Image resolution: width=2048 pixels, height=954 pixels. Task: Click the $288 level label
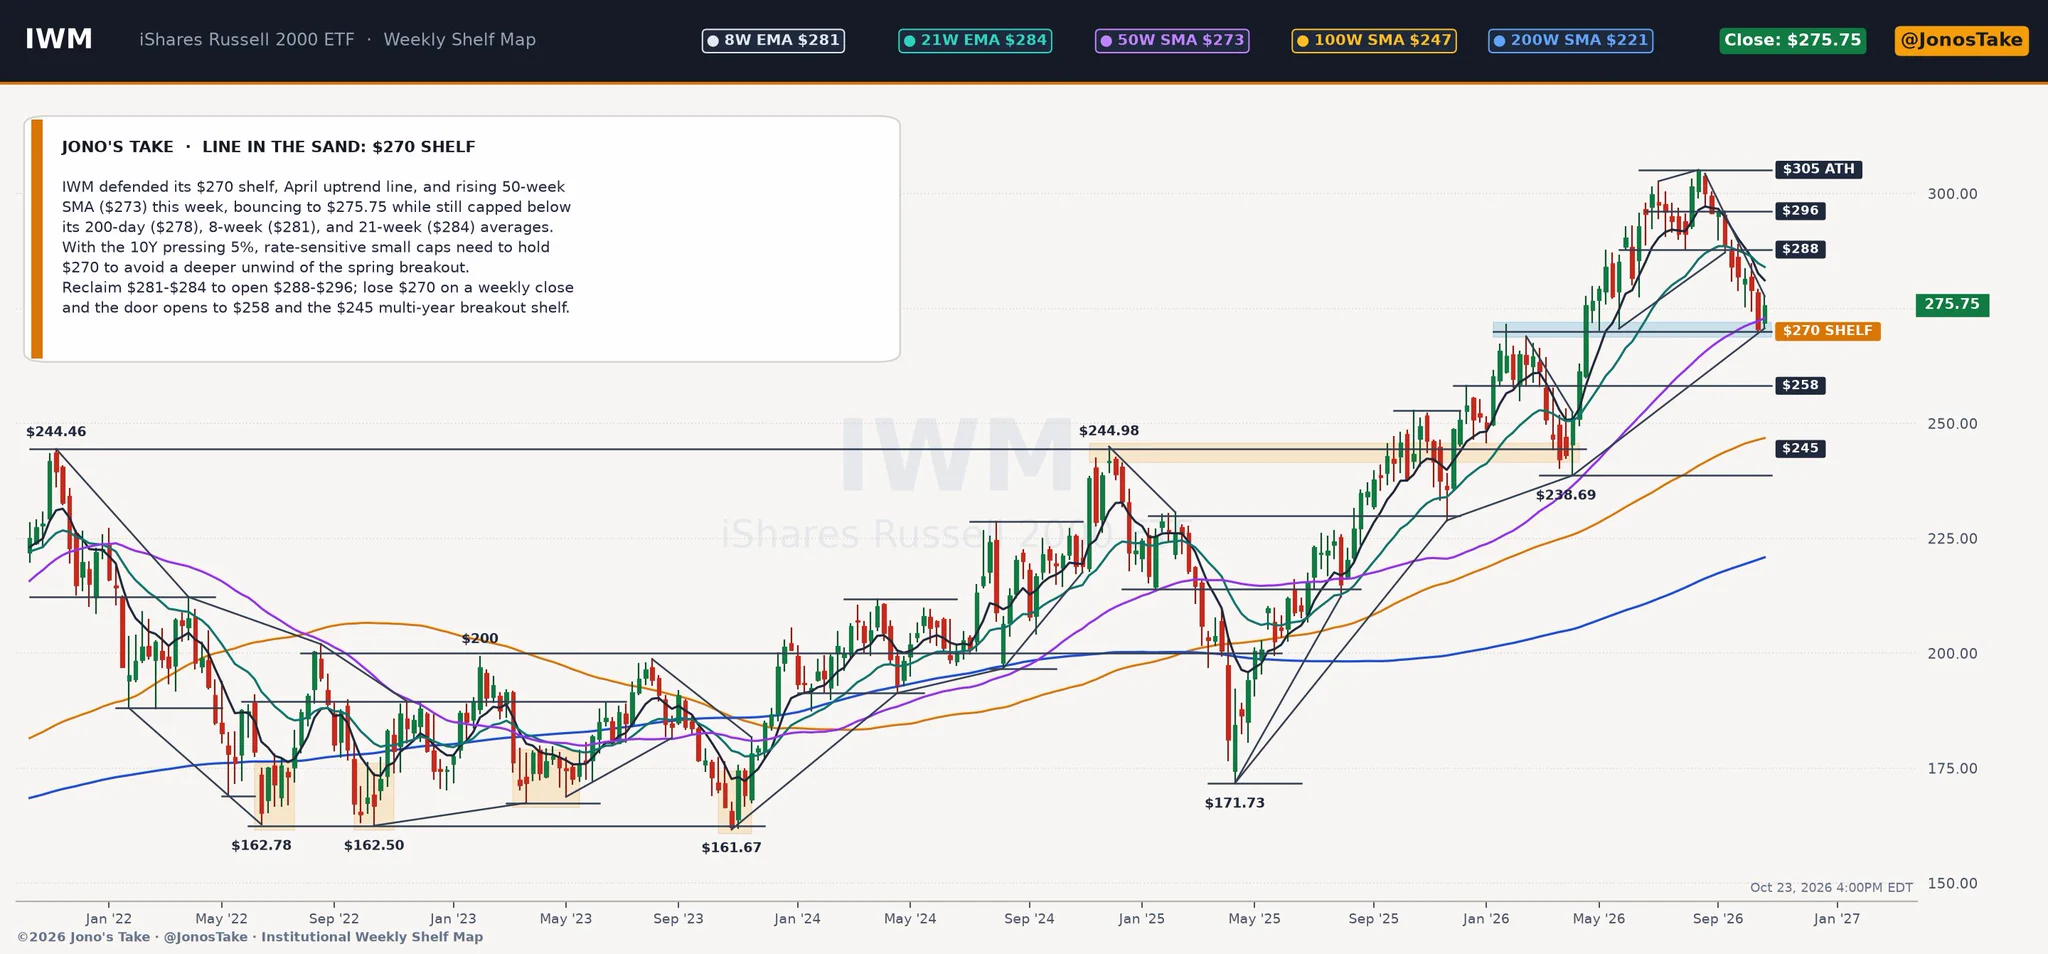[x=1800, y=249]
